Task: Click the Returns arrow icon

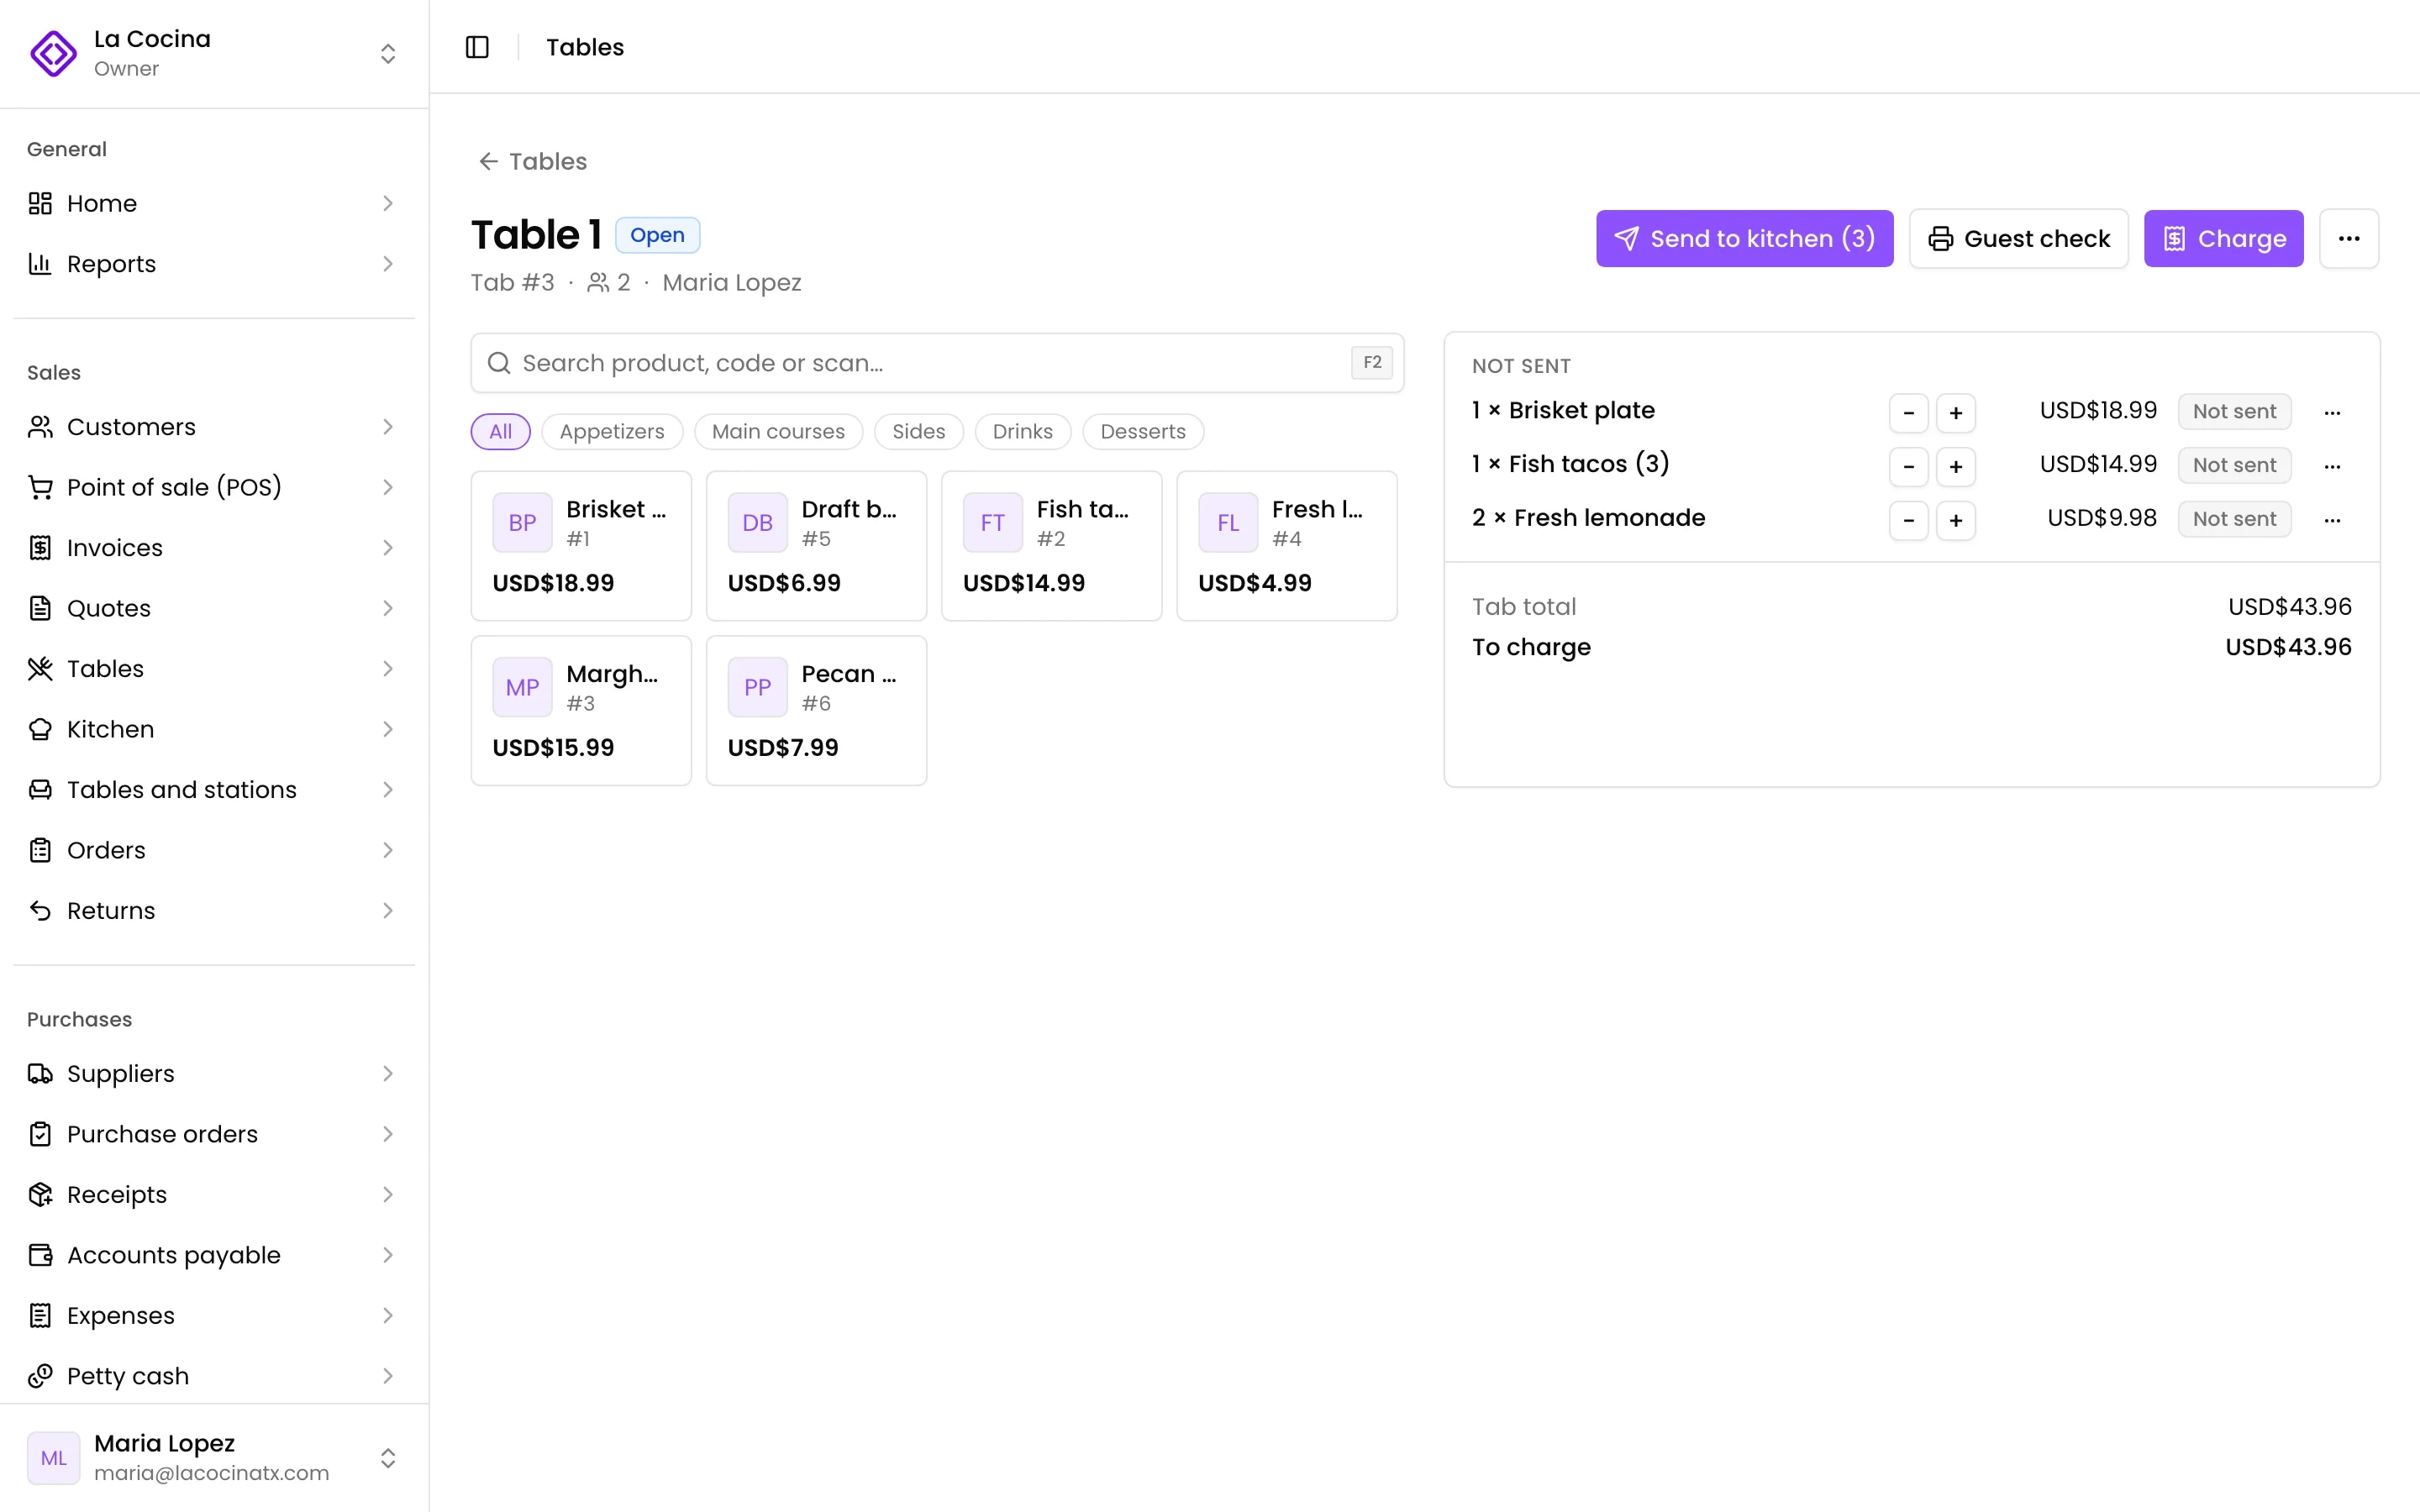Action: coord(40,911)
